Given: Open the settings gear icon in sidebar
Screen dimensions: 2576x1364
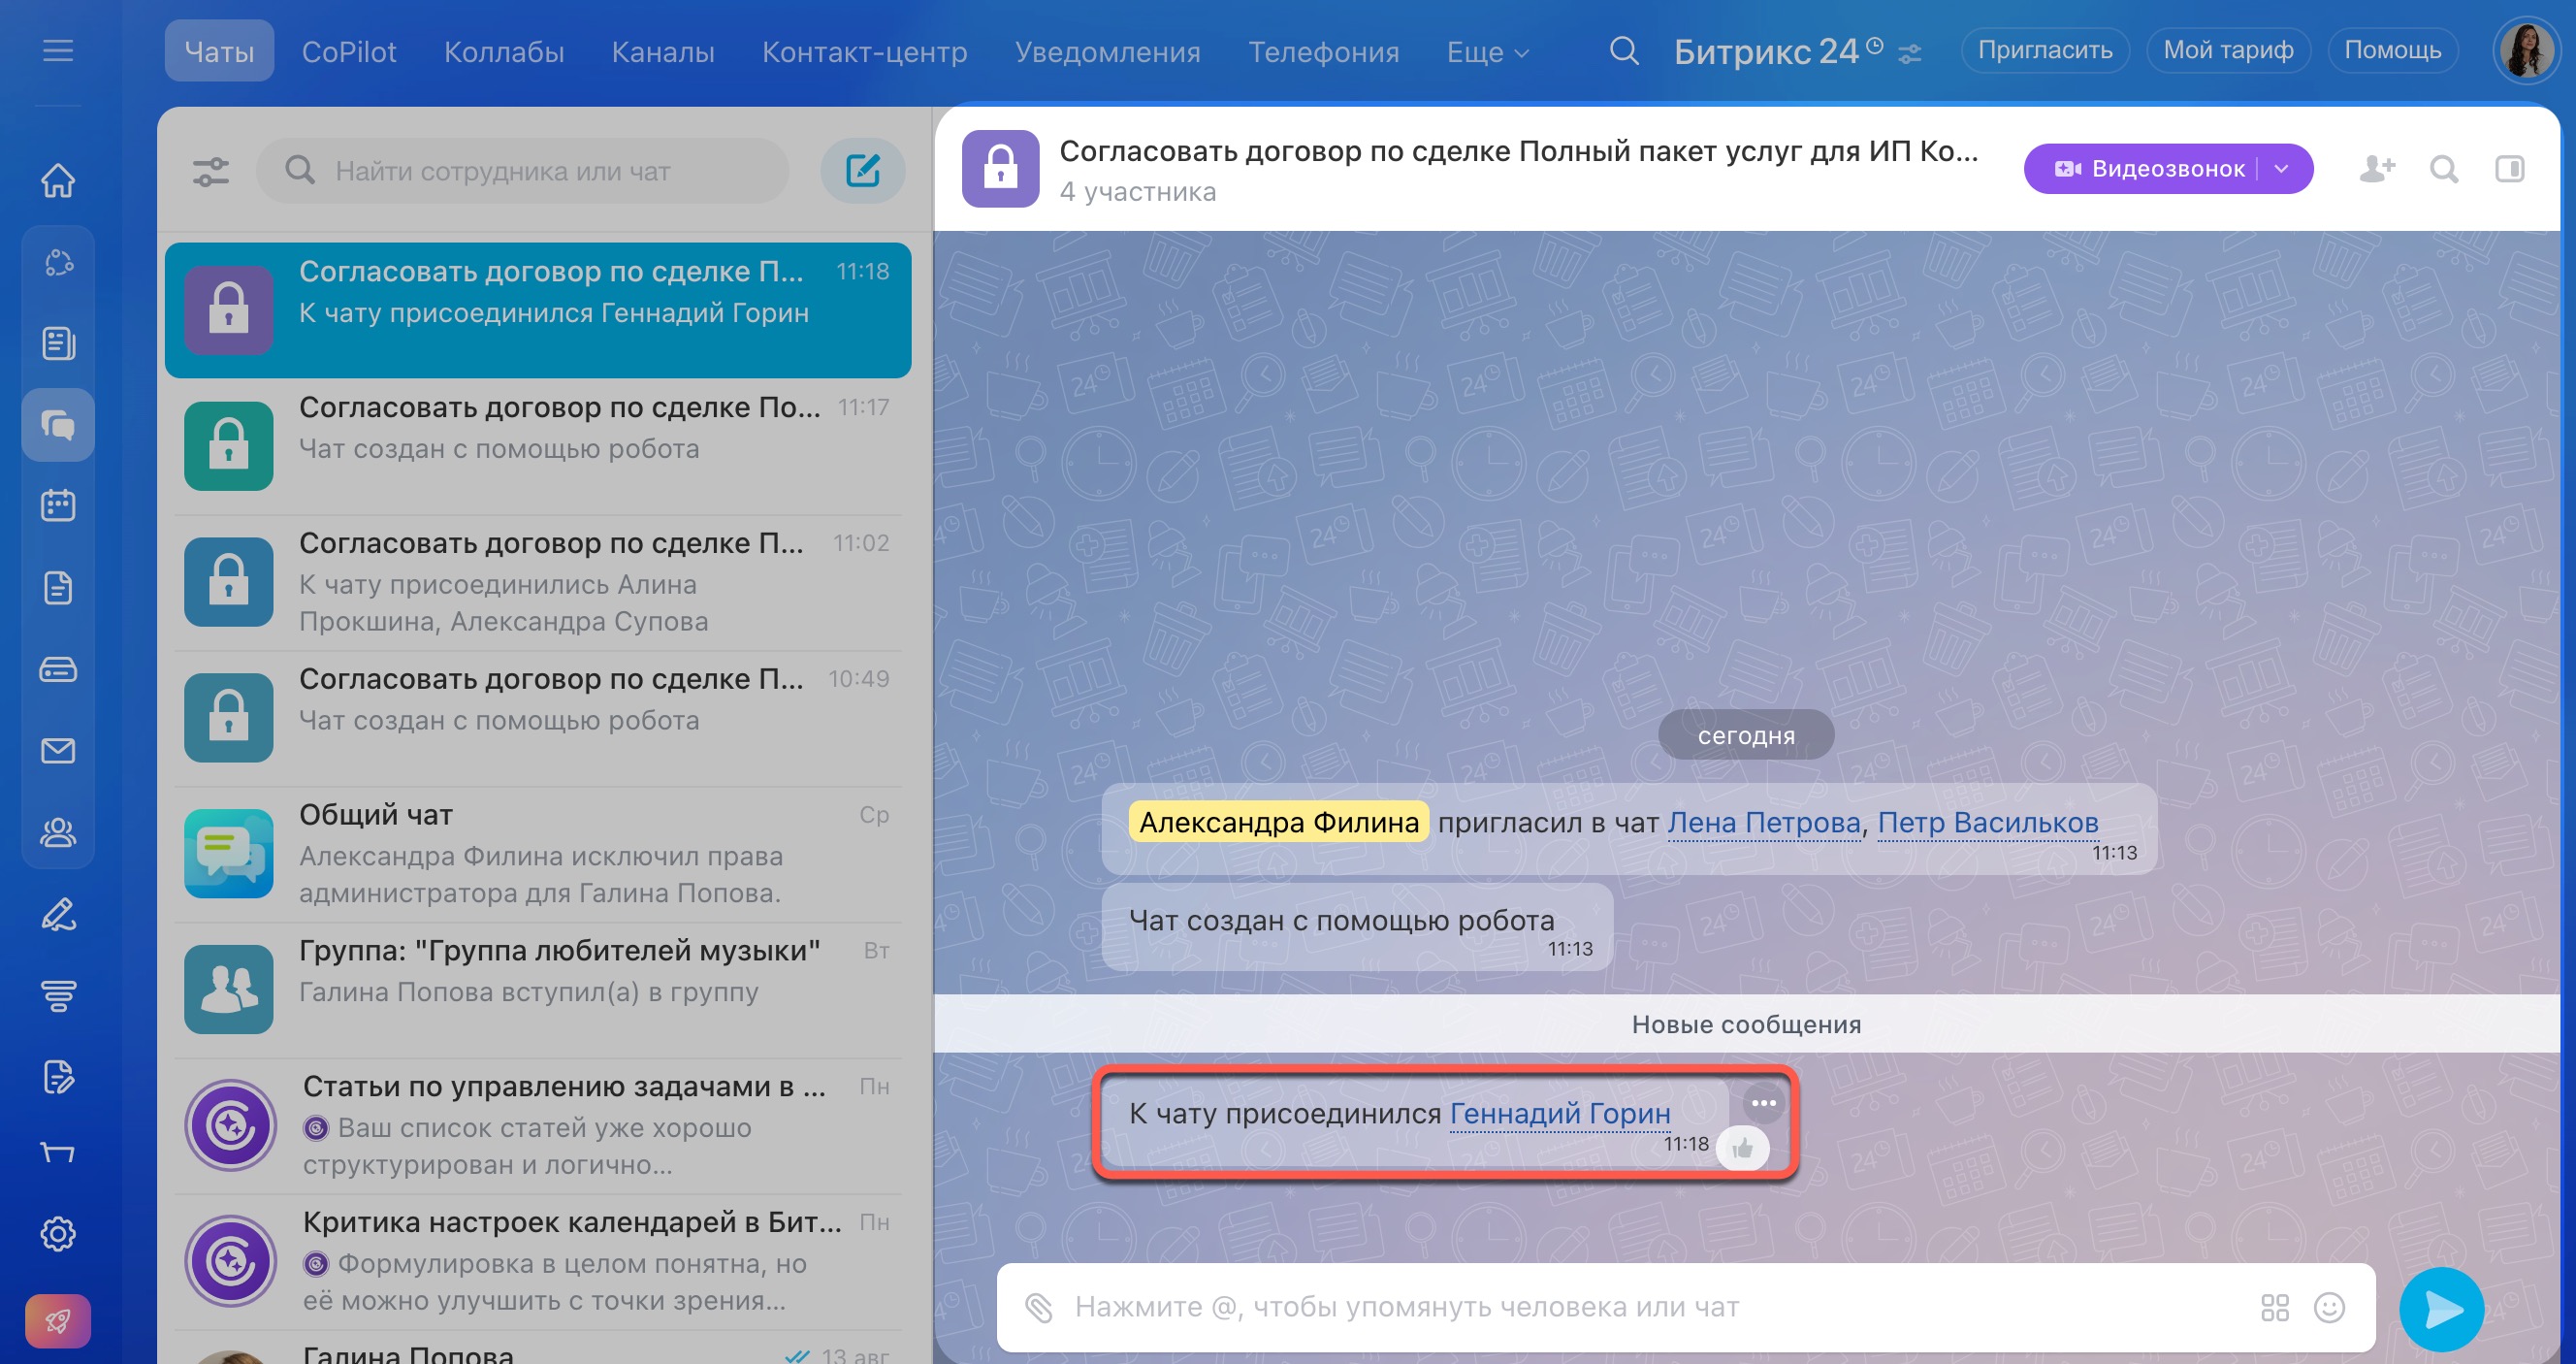Looking at the screenshot, I should (58, 1234).
